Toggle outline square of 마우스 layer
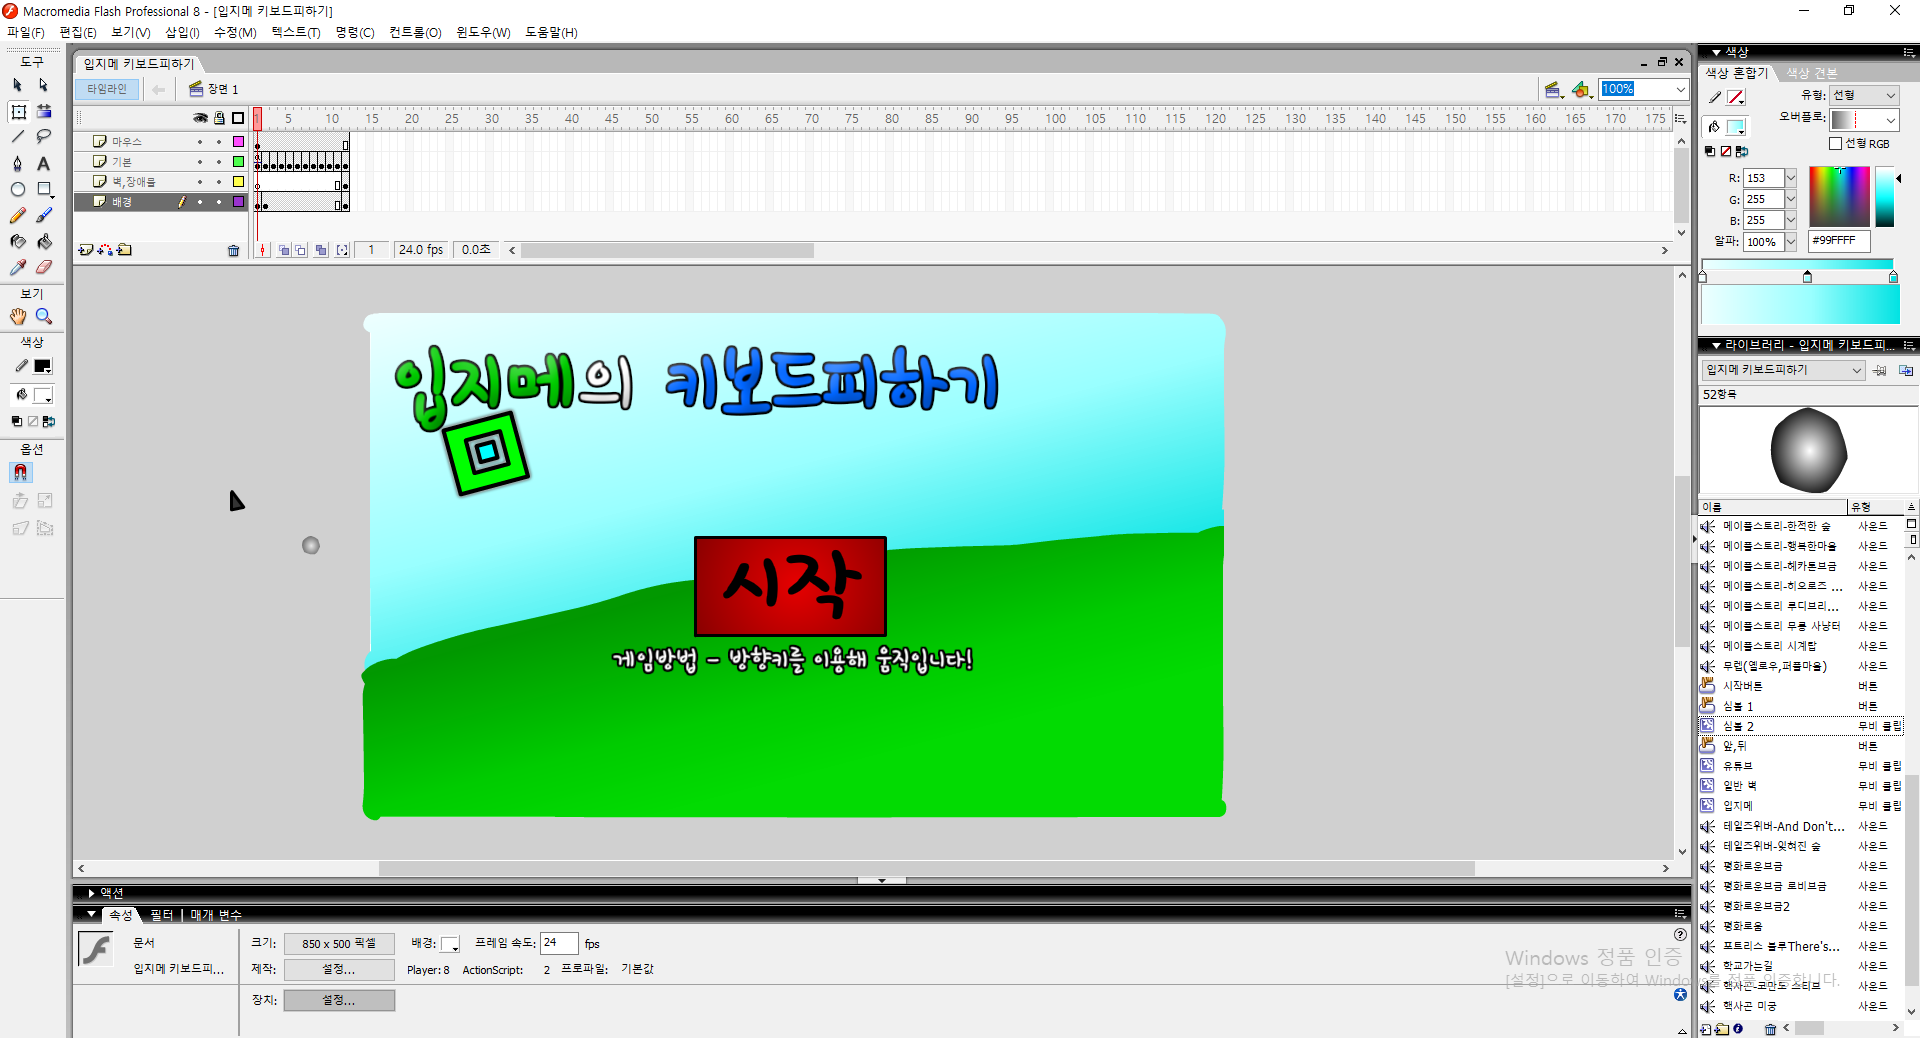1920x1038 pixels. tap(238, 142)
